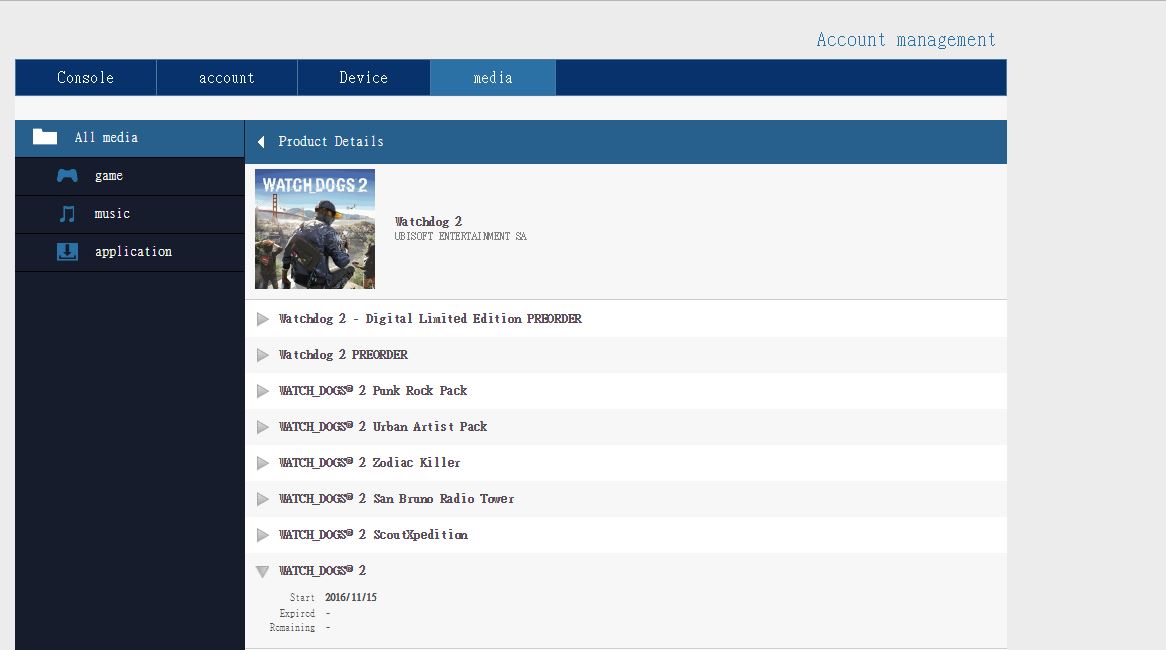Click the All media folder icon

(45, 137)
